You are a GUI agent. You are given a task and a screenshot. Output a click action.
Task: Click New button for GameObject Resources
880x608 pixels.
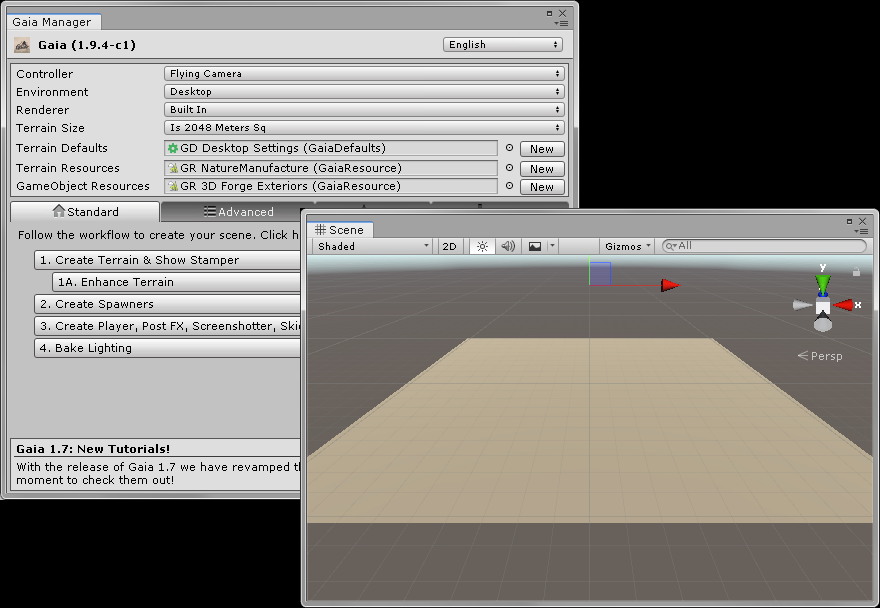542,186
